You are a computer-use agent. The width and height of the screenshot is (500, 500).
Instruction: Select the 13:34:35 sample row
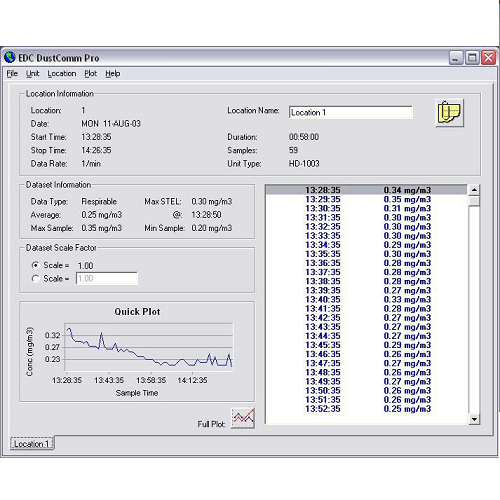(367, 245)
